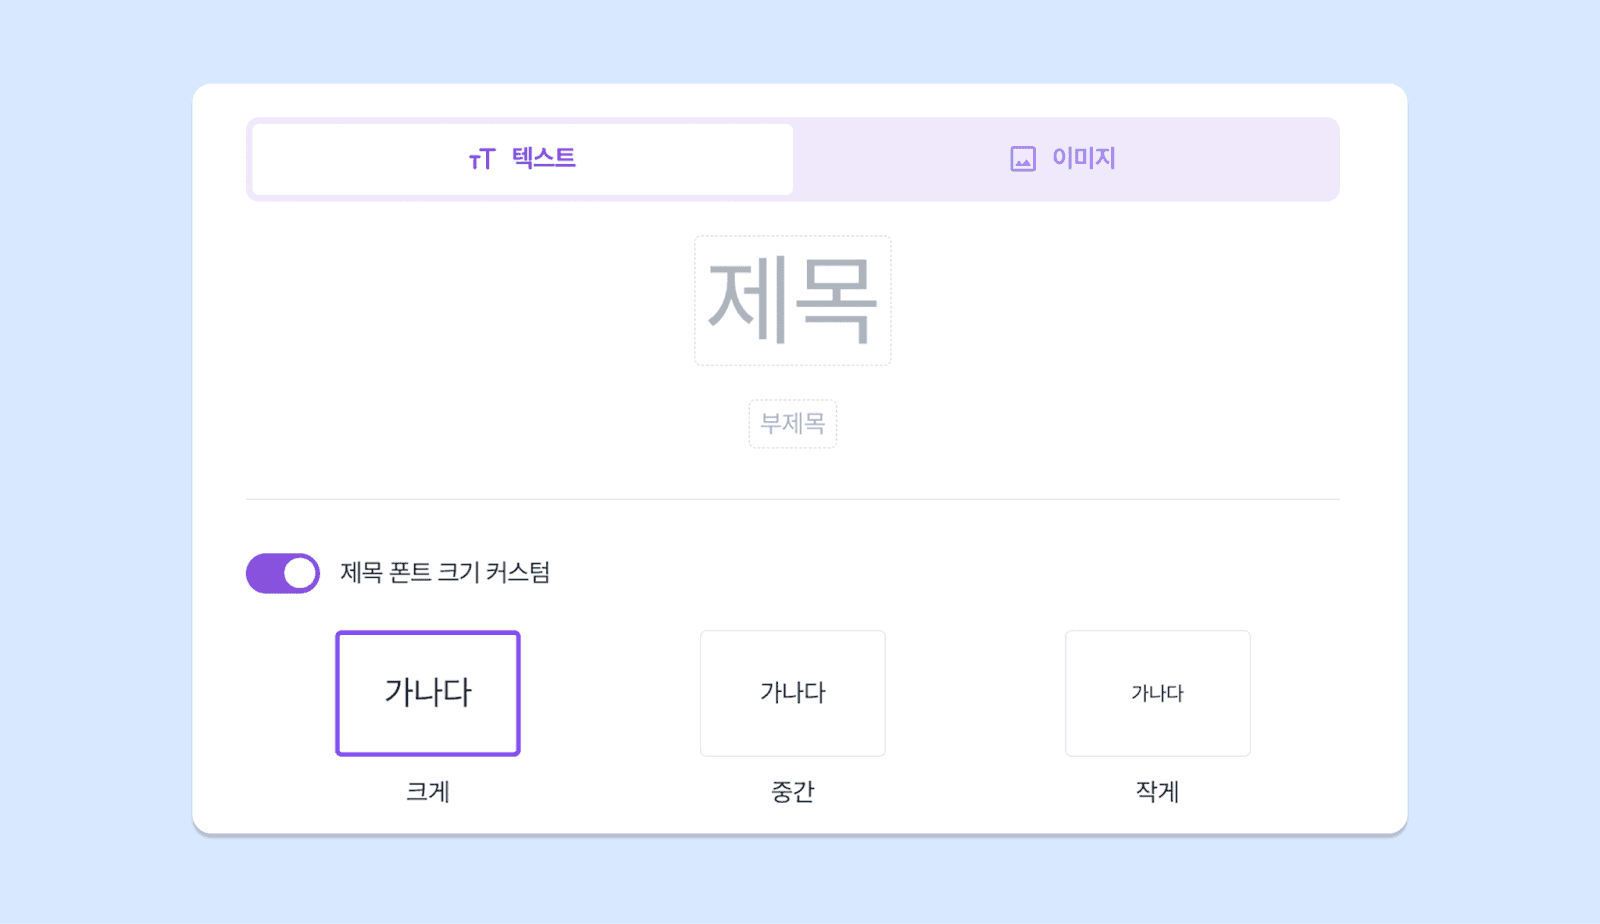Viewport: 1600px width, 924px height.
Task: Click the 가나다 sample text in the largest size
Action: pyautogui.click(x=428, y=692)
